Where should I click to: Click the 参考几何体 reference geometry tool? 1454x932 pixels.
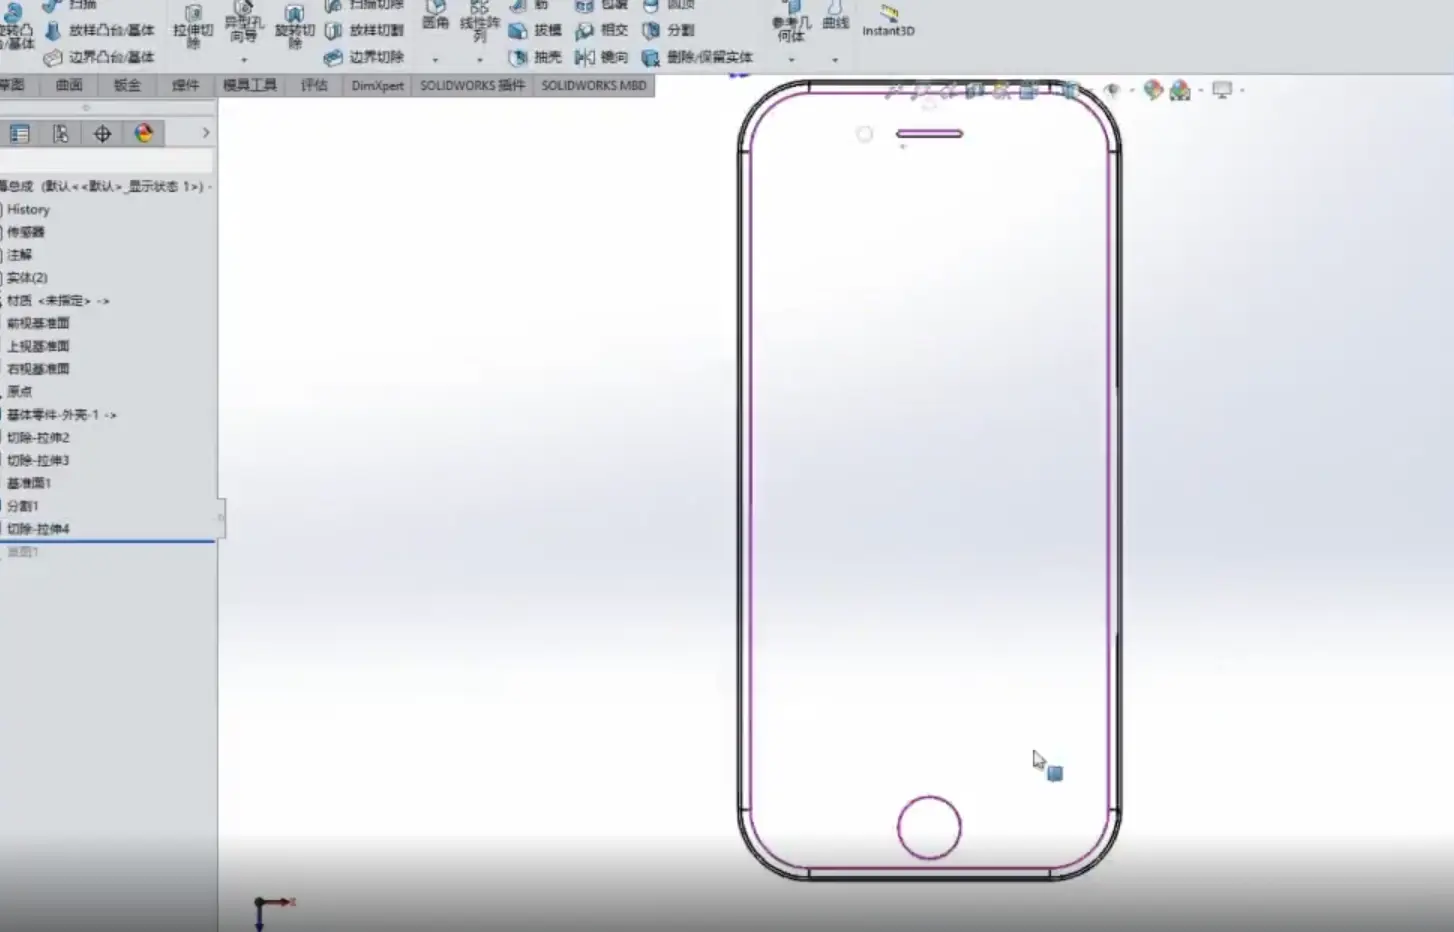point(791,22)
